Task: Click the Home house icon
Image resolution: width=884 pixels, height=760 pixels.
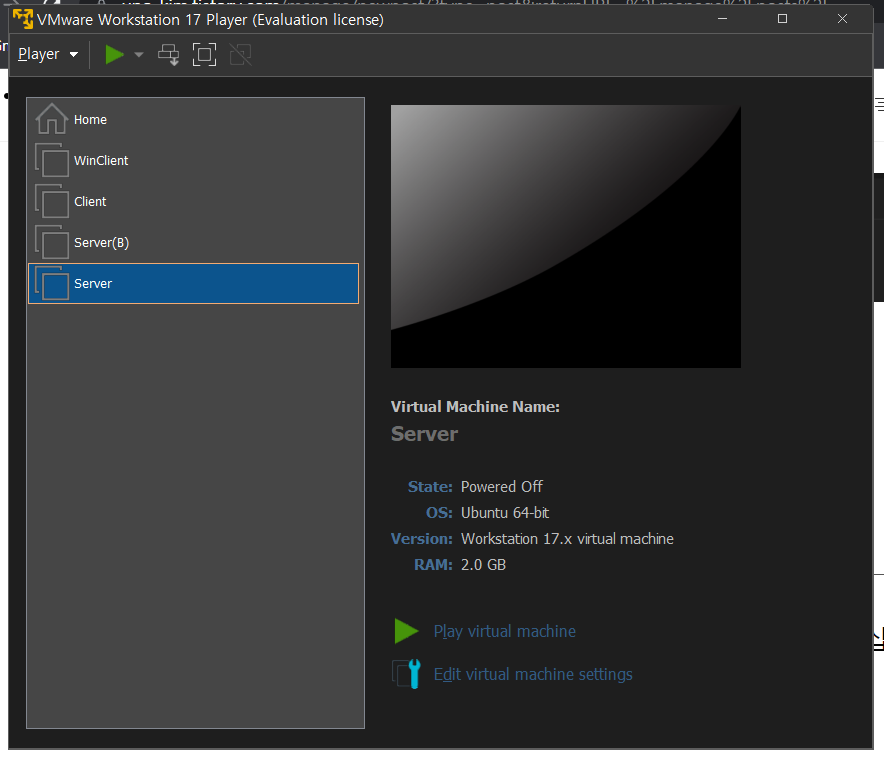Action: tap(51, 119)
